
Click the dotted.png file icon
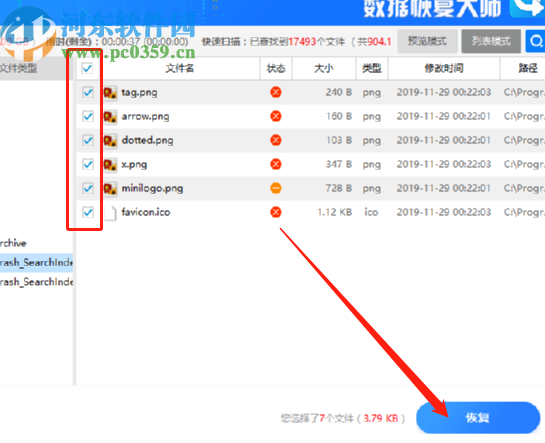coord(110,141)
